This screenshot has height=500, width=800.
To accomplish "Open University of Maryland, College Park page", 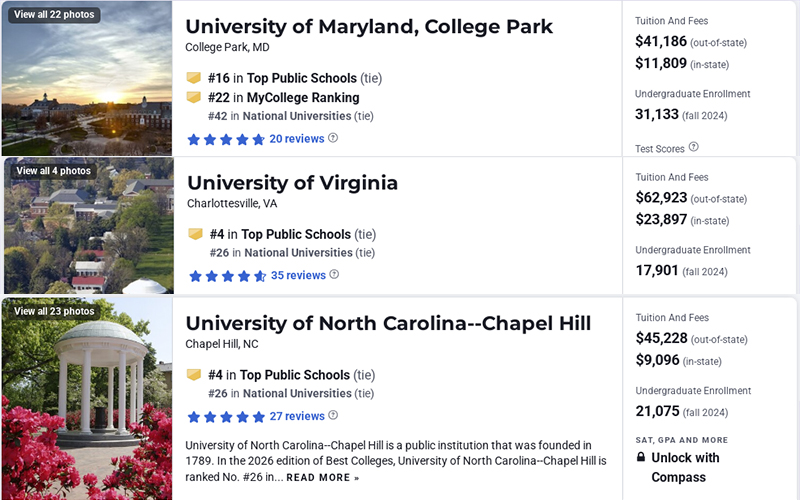I will click(369, 27).
